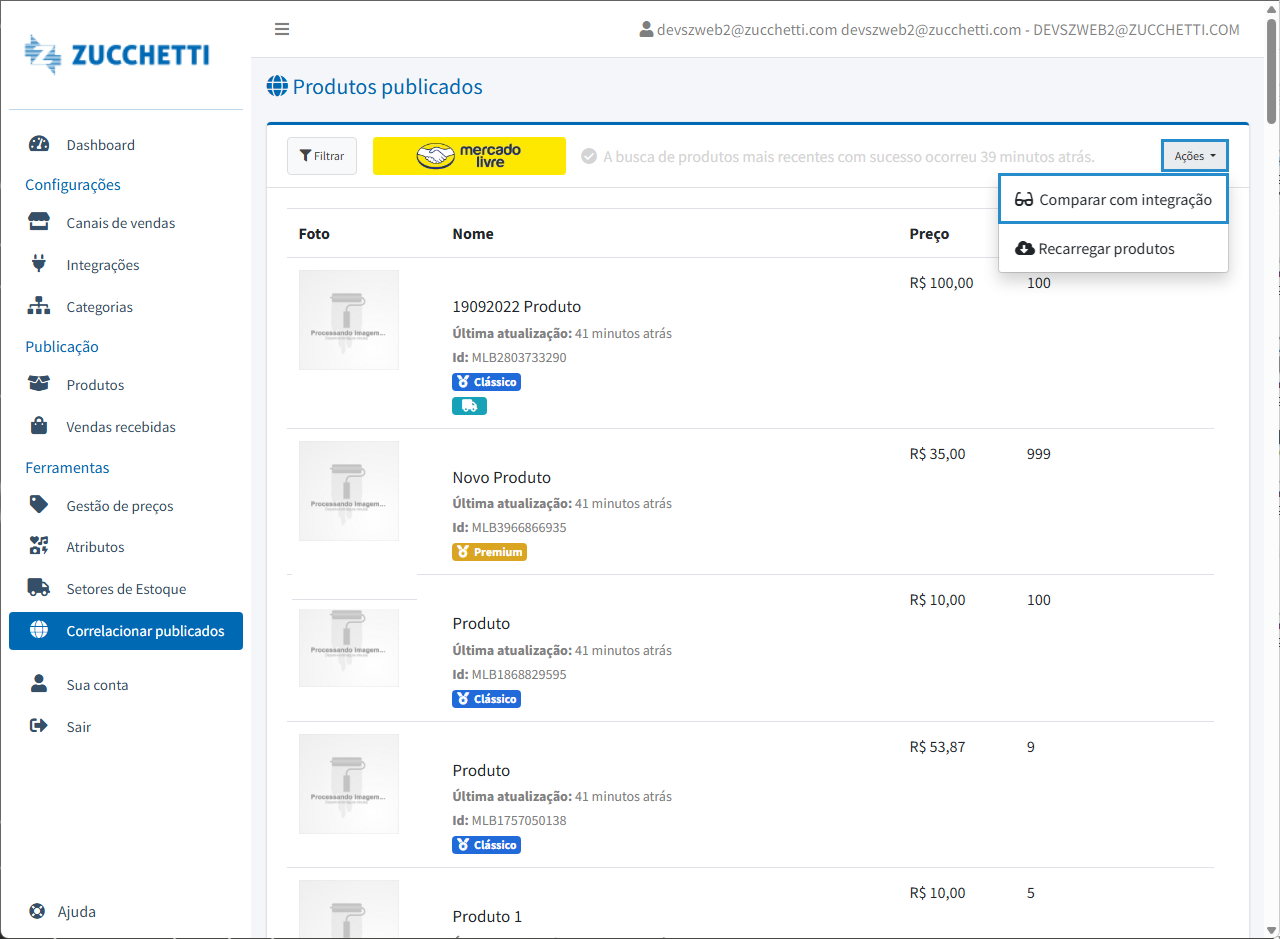The width and height of the screenshot is (1280, 939).
Task: Click the Premium badge on Novo Produto
Action: [489, 552]
